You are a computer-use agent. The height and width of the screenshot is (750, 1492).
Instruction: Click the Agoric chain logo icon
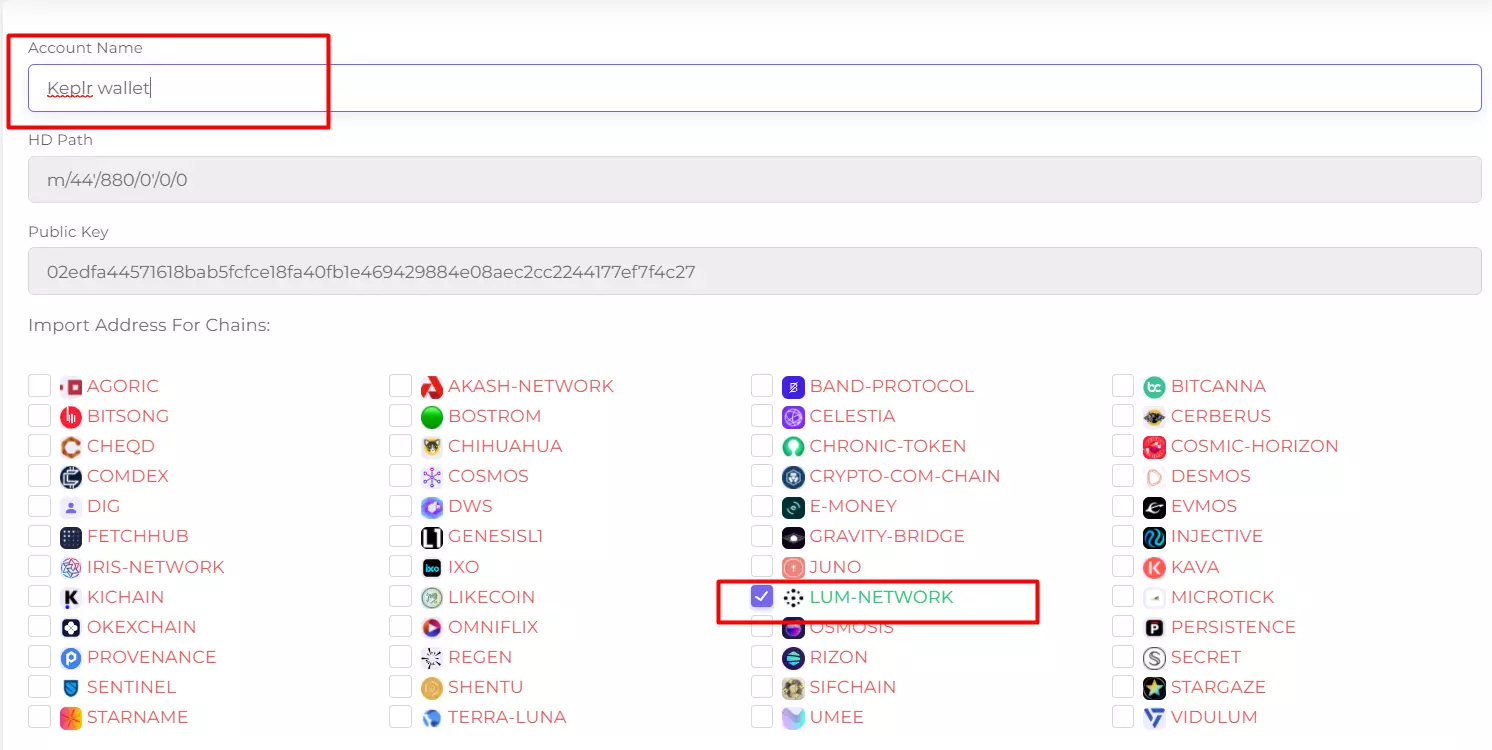point(71,387)
